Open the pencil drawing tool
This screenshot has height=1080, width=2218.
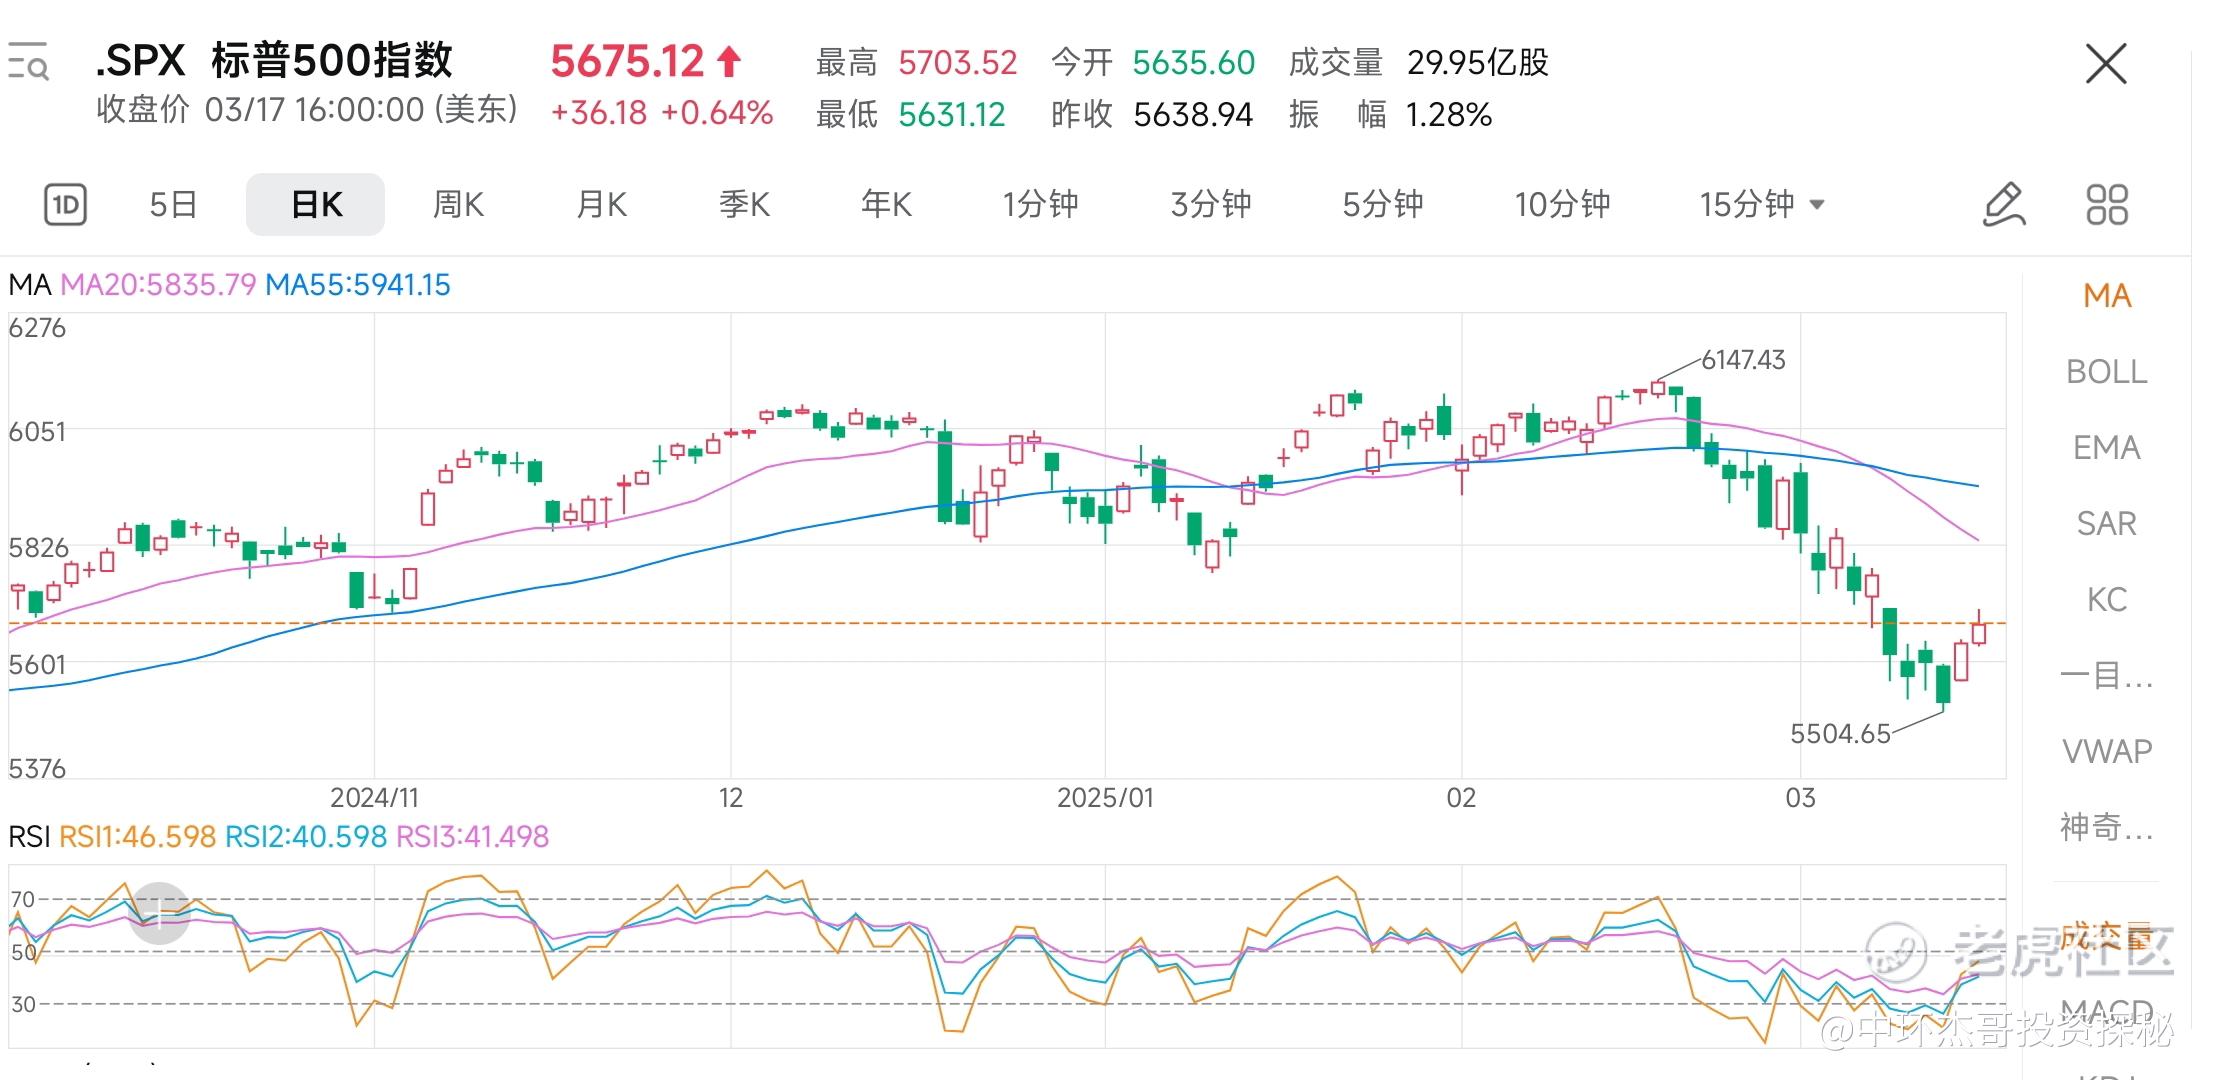coord(2003,205)
